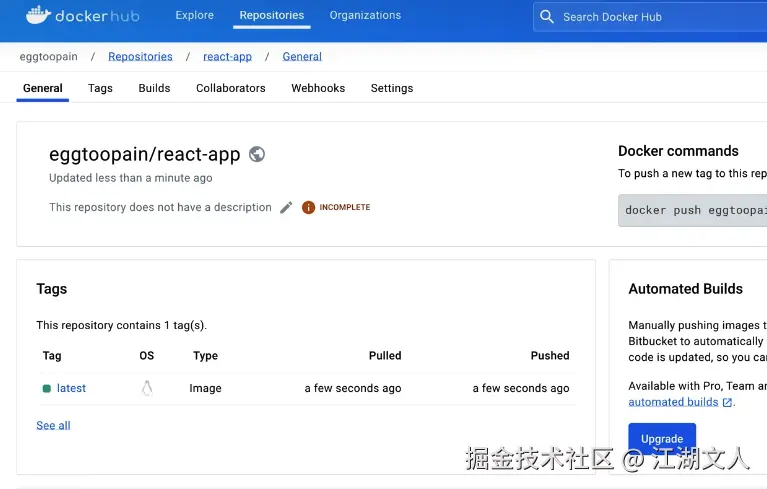Click 'This repository does not have a description'

tap(160, 207)
